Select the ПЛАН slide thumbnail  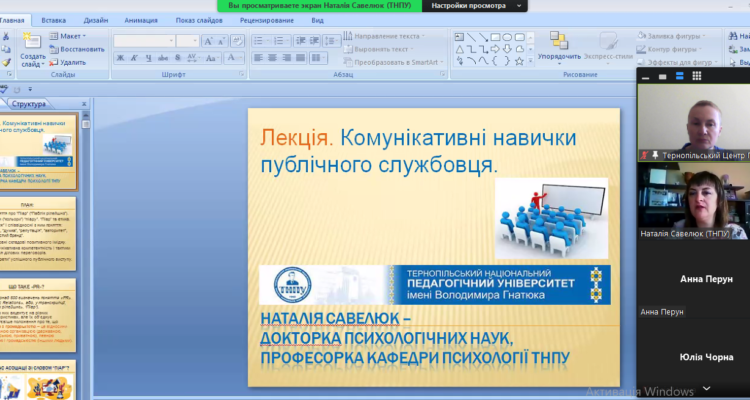coord(38,233)
